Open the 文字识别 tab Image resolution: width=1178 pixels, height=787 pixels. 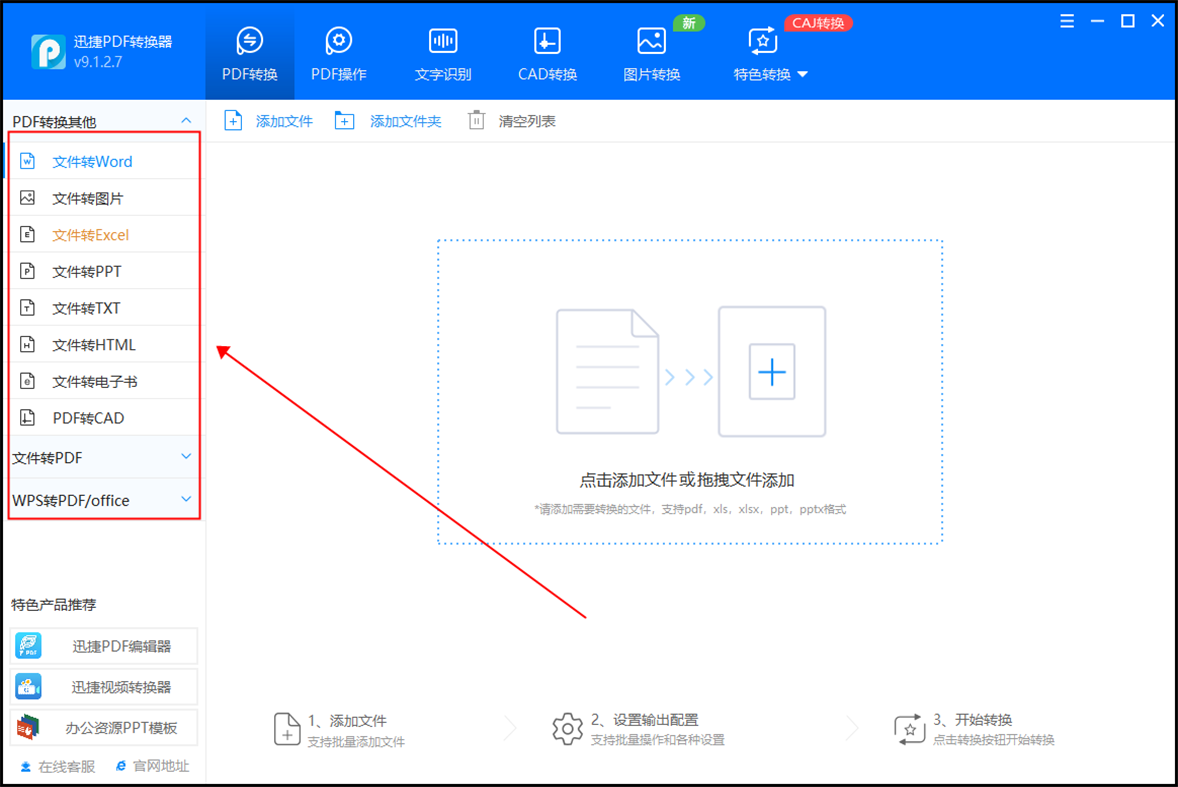[443, 54]
